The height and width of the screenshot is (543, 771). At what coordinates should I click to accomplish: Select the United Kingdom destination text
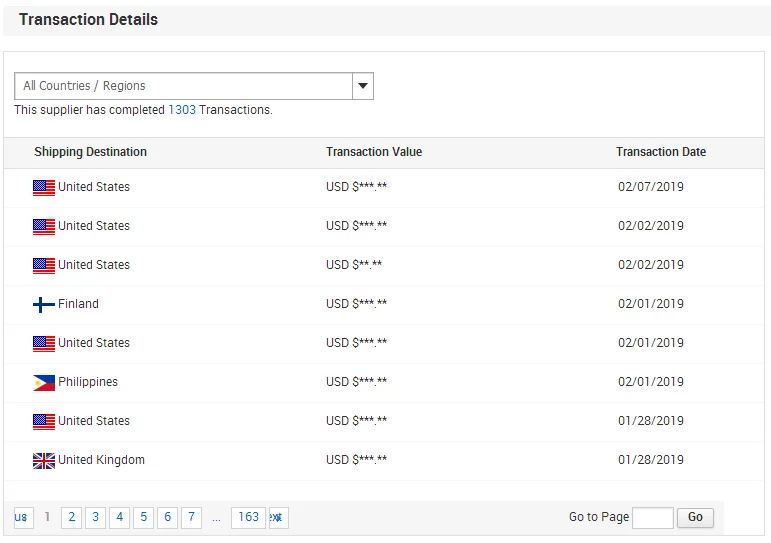pyautogui.click(x=101, y=460)
